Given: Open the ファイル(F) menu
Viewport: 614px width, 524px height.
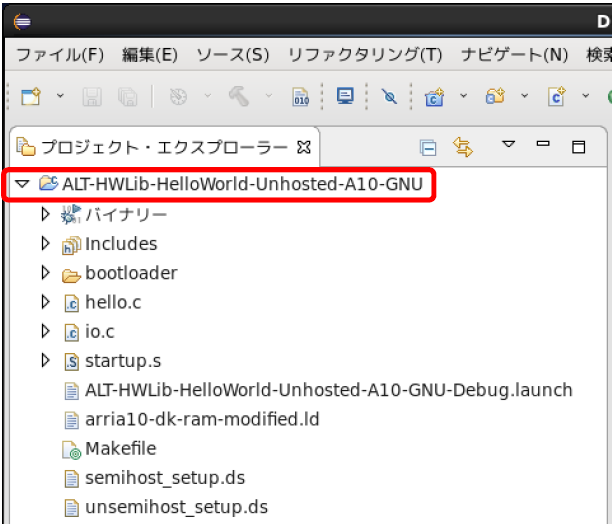Looking at the screenshot, I should point(60,54).
